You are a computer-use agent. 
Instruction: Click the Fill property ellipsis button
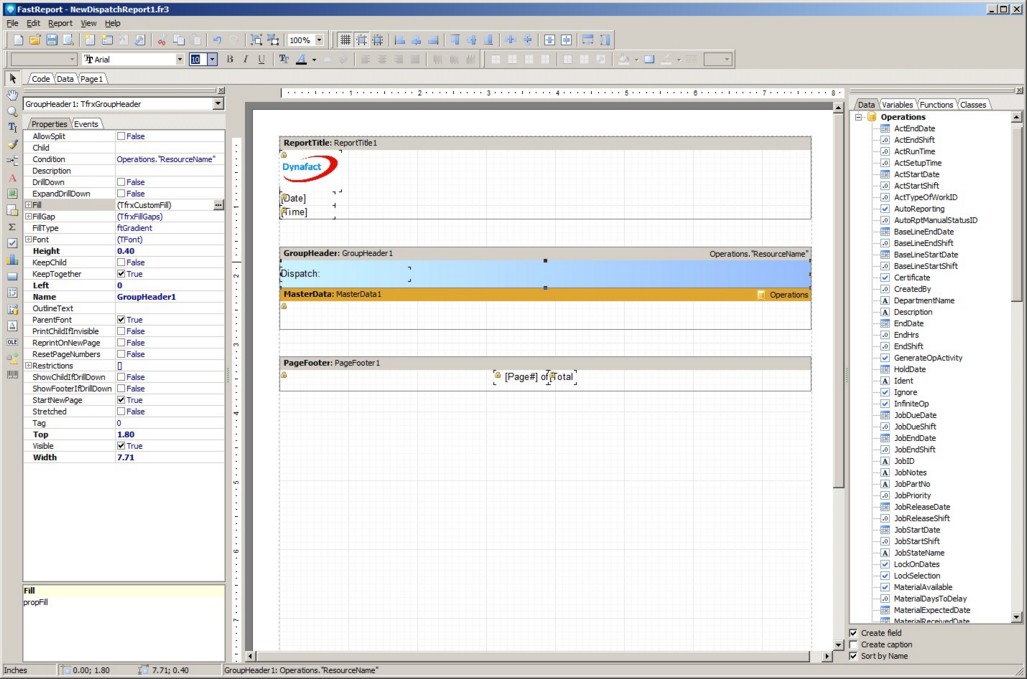(x=218, y=205)
